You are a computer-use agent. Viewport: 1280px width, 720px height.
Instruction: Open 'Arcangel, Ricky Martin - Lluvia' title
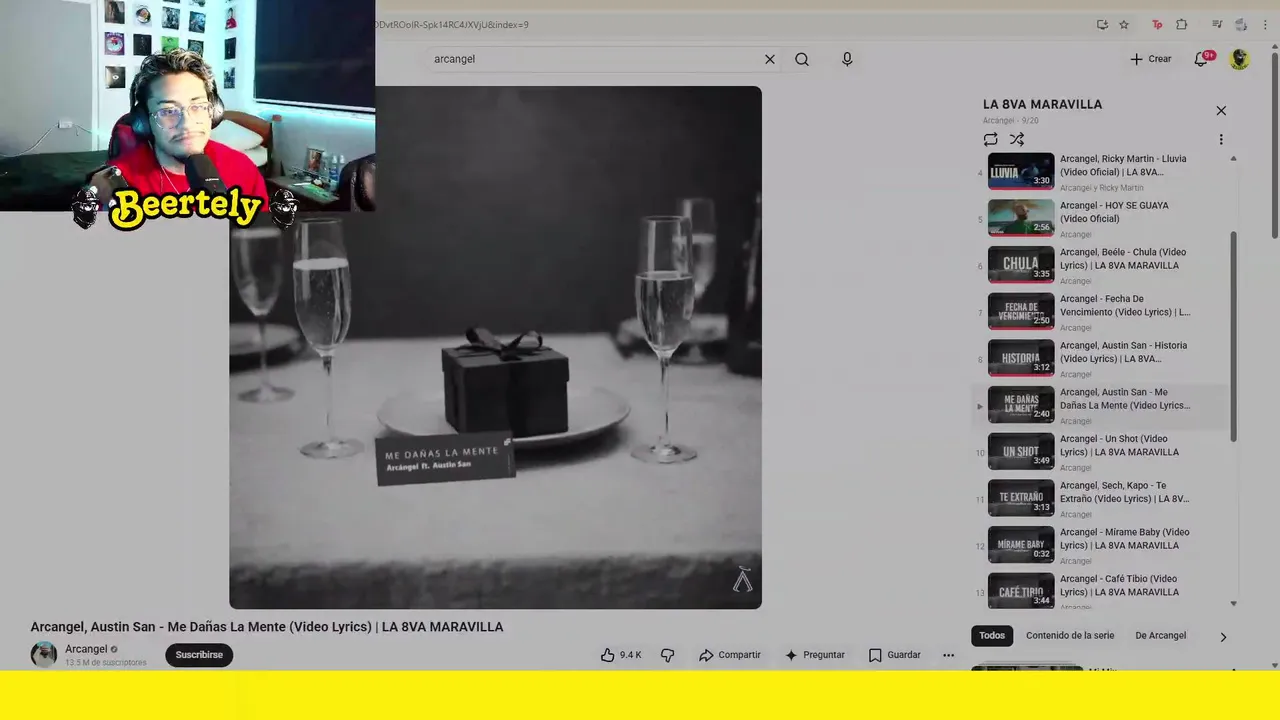[x=1123, y=165]
